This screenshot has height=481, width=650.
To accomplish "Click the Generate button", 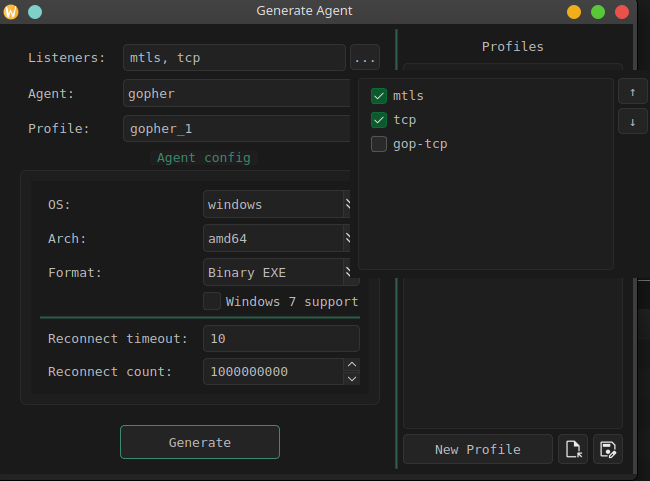I will tap(200, 442).
